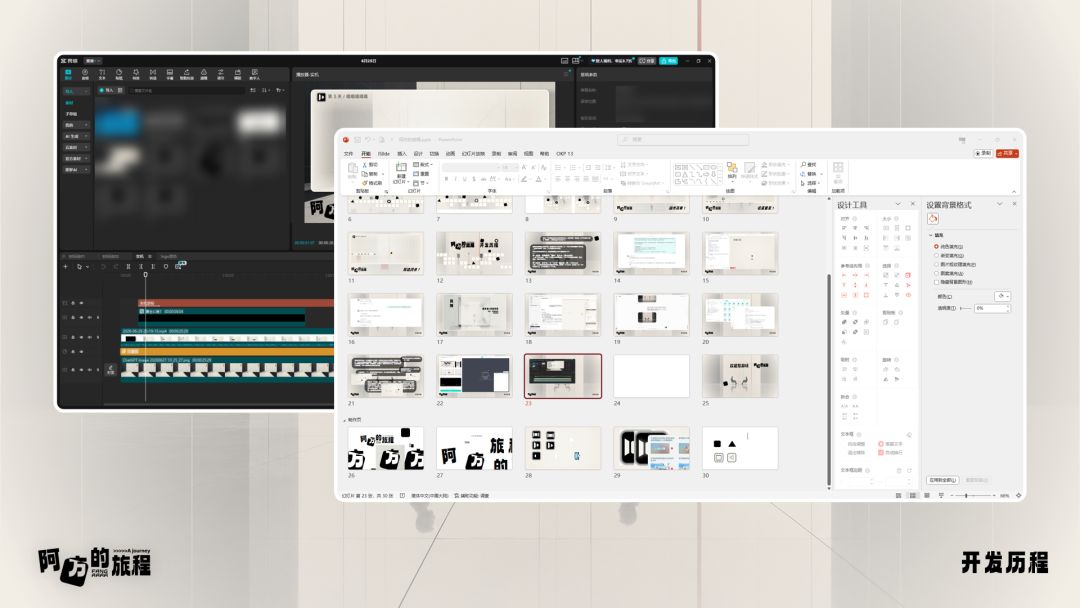Select slide 22 thumbnail in sorter
This screenshot has height=608, width=1080.
(475, 376)
